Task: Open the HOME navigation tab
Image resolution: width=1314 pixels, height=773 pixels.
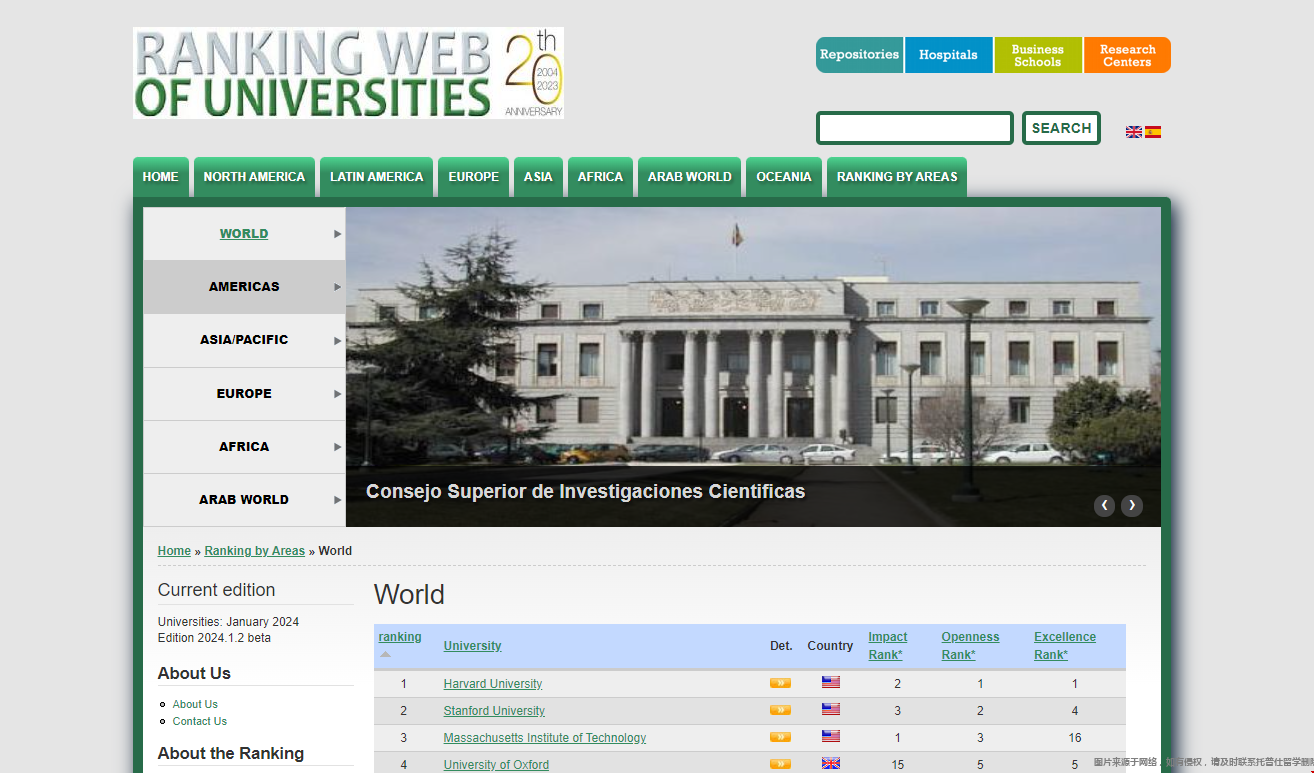Action: [x=161, y=177]
